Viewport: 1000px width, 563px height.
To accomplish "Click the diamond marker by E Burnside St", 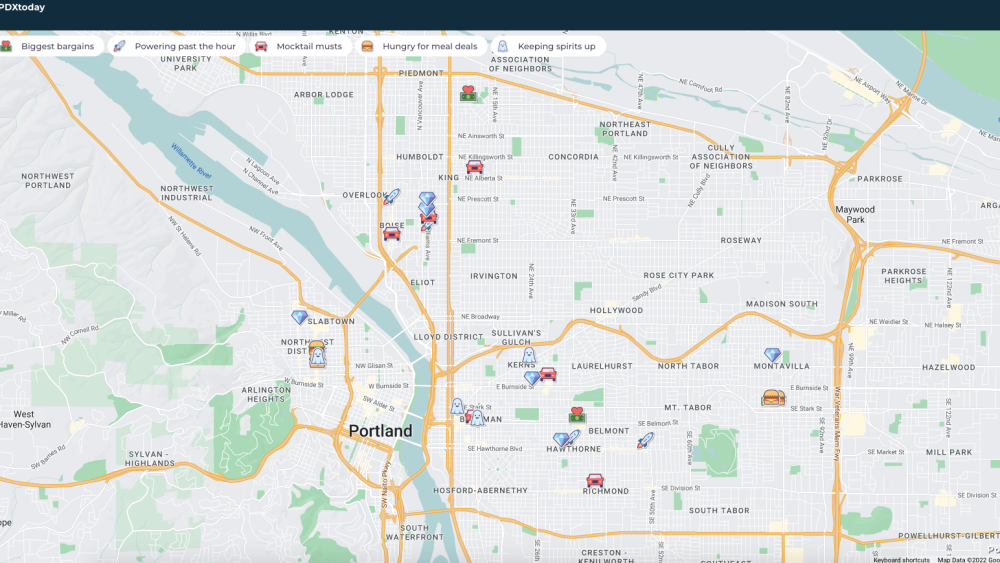I will 532,377.
